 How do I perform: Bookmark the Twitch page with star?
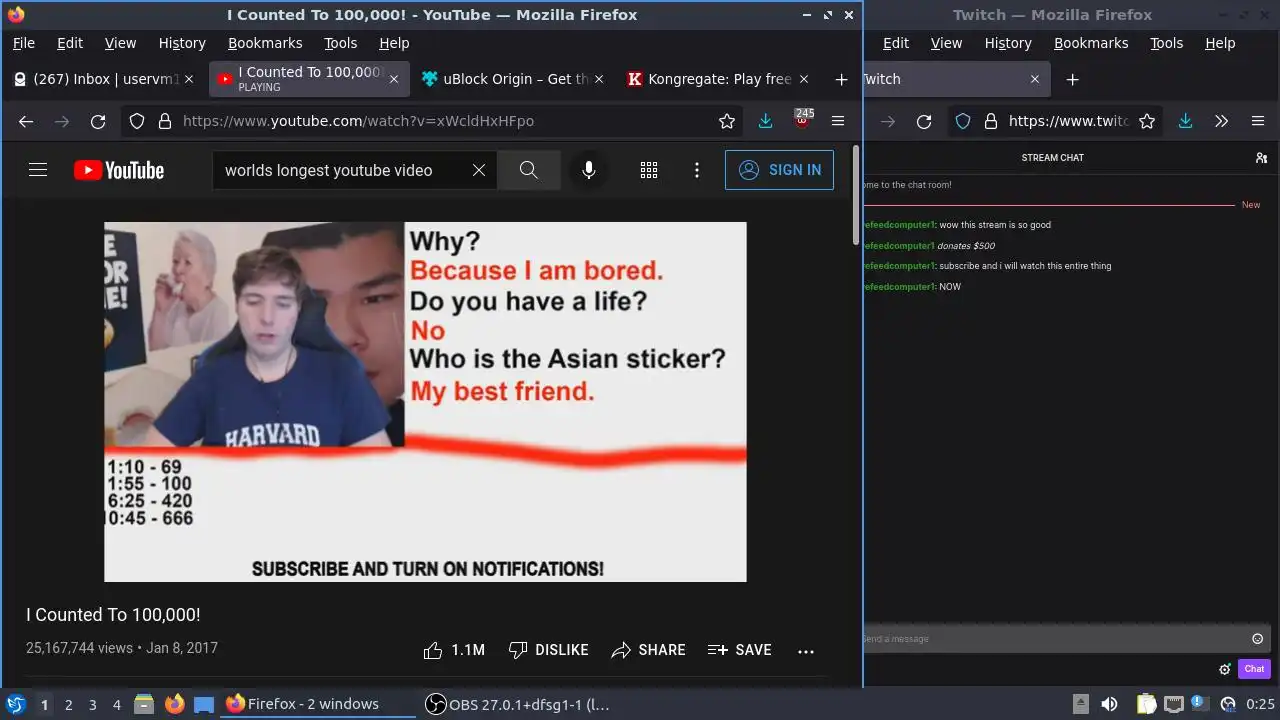tap(1147, 121)
